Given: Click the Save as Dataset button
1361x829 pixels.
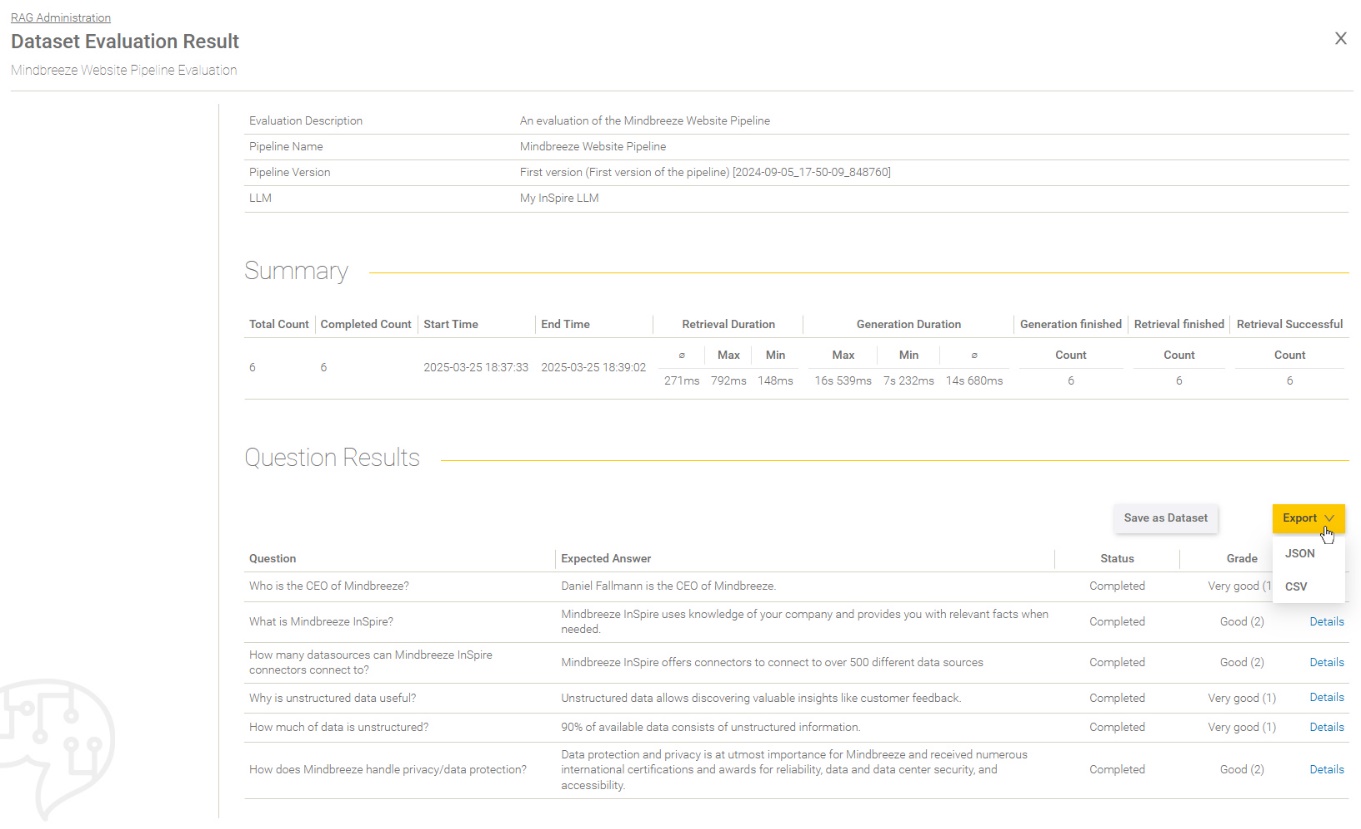Looking at the screenshot, I should 1165,518.
